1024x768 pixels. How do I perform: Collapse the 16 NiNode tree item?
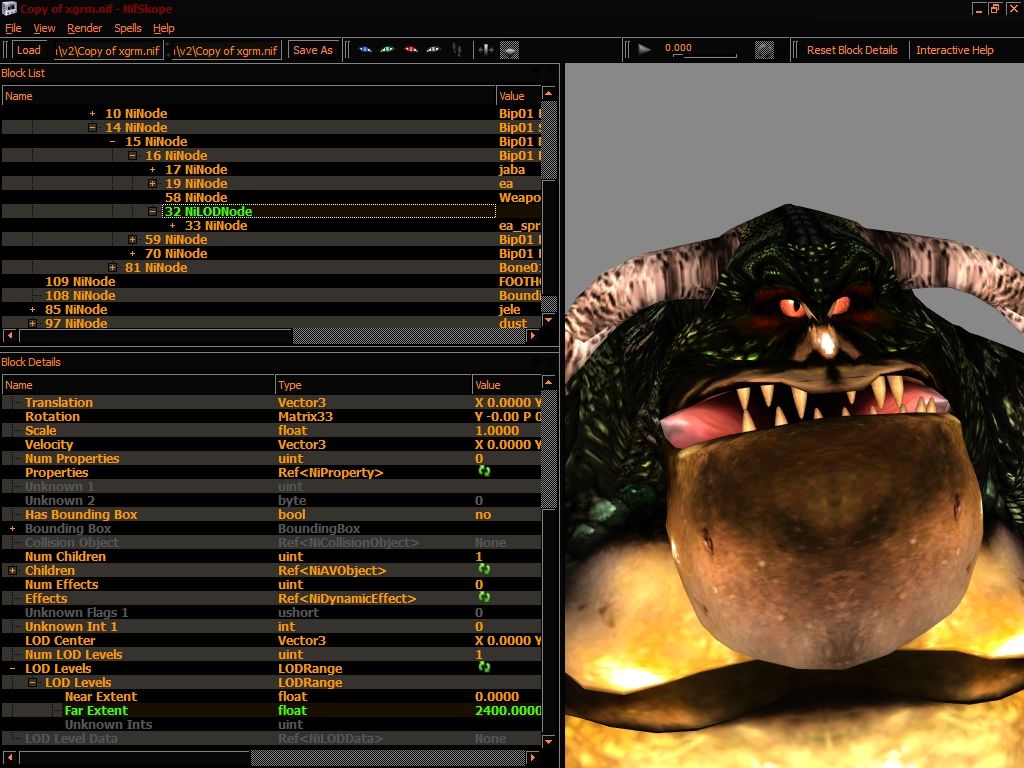(133, 155)
